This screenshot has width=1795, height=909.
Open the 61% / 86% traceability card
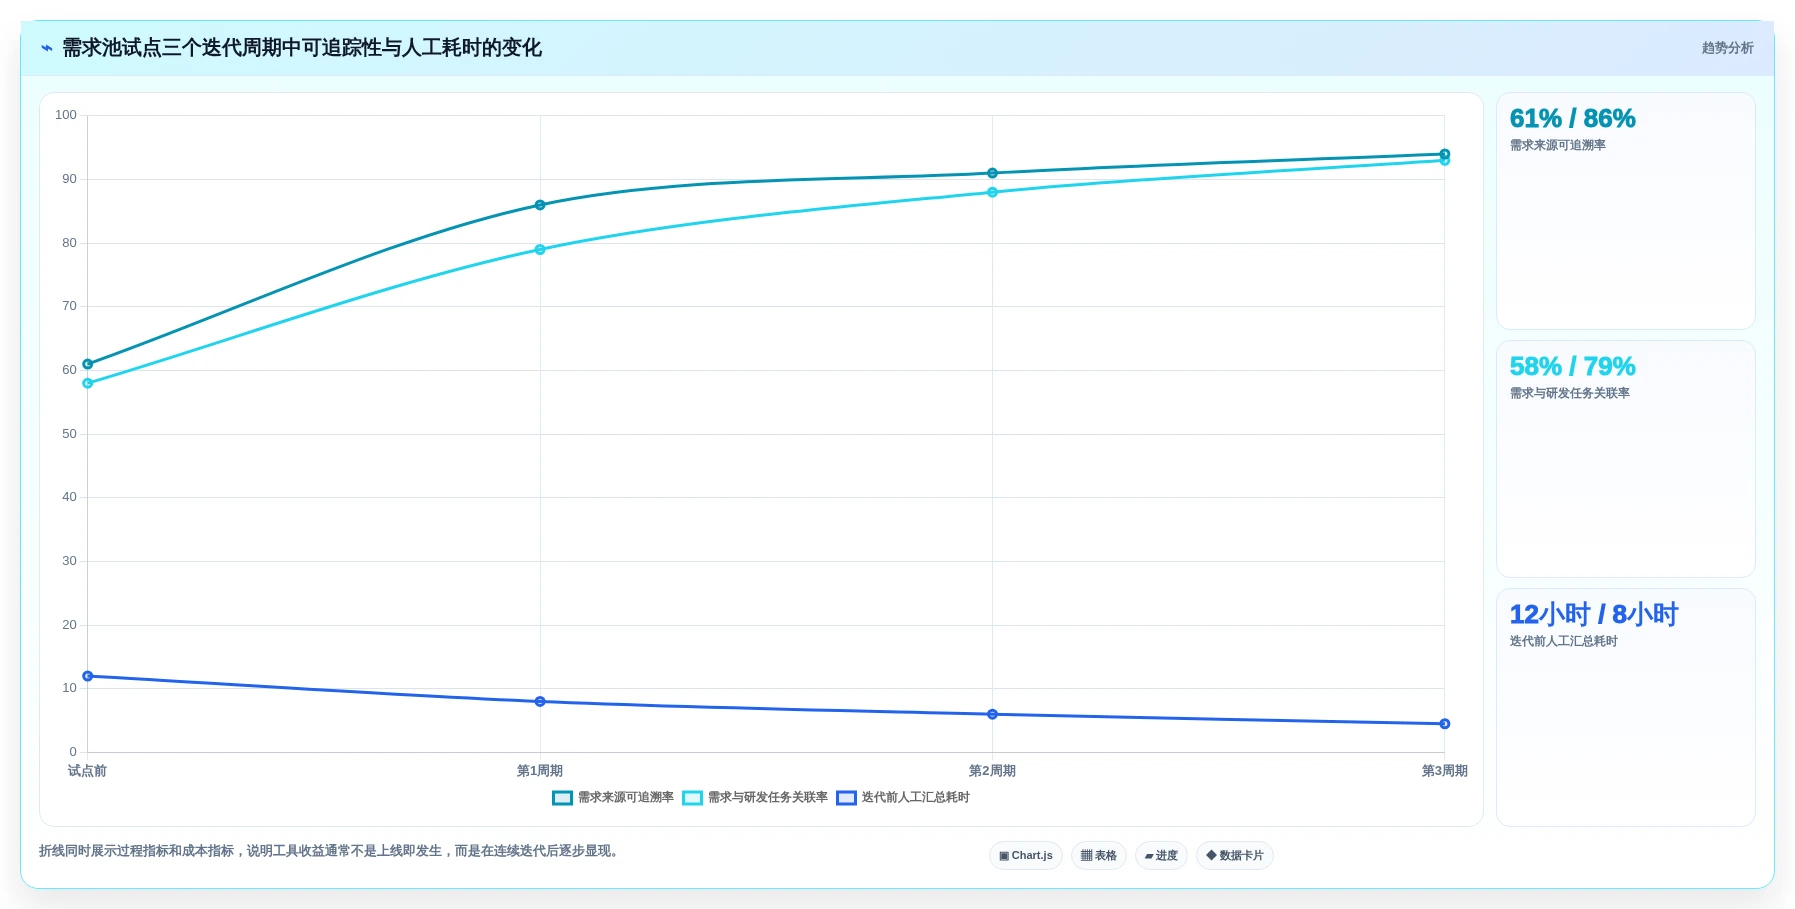[x=1626, y=211]
